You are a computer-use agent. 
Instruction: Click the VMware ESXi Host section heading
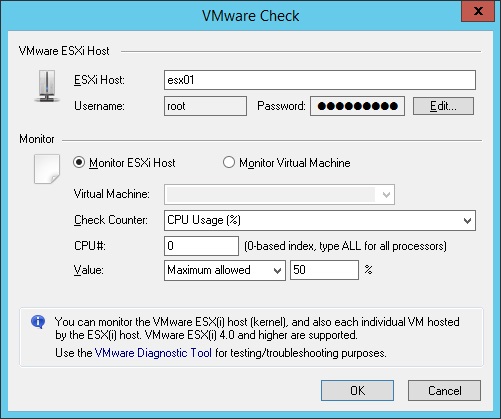[x=64, y=51]
